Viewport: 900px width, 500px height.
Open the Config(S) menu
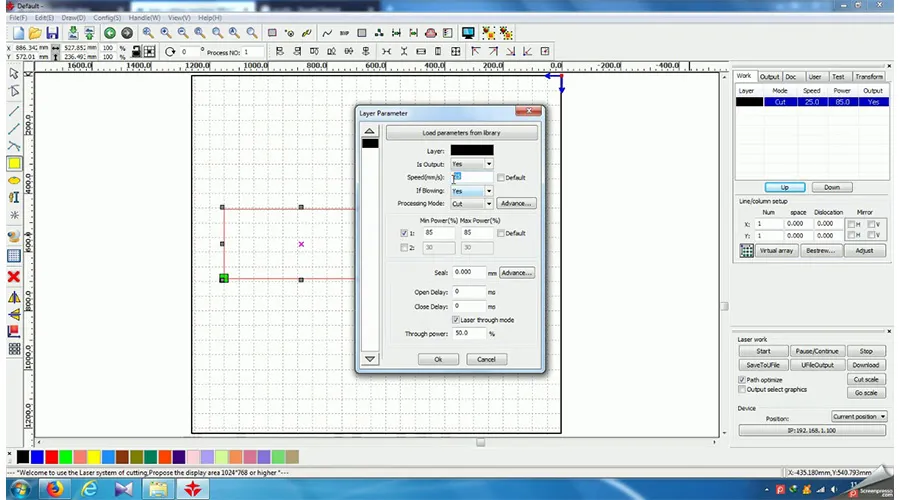pyautogui.click(x=107, y=18)
